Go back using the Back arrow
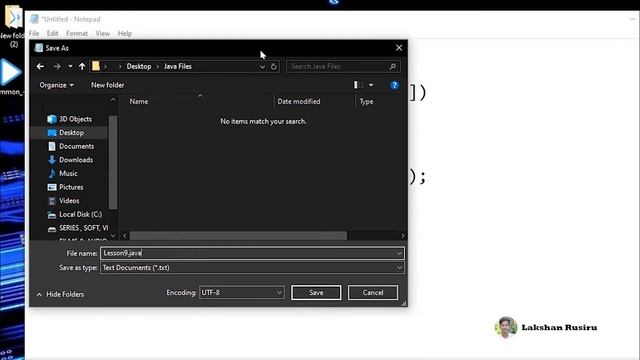The height and width of the screenshot is (360, 640). click(40, 66)
